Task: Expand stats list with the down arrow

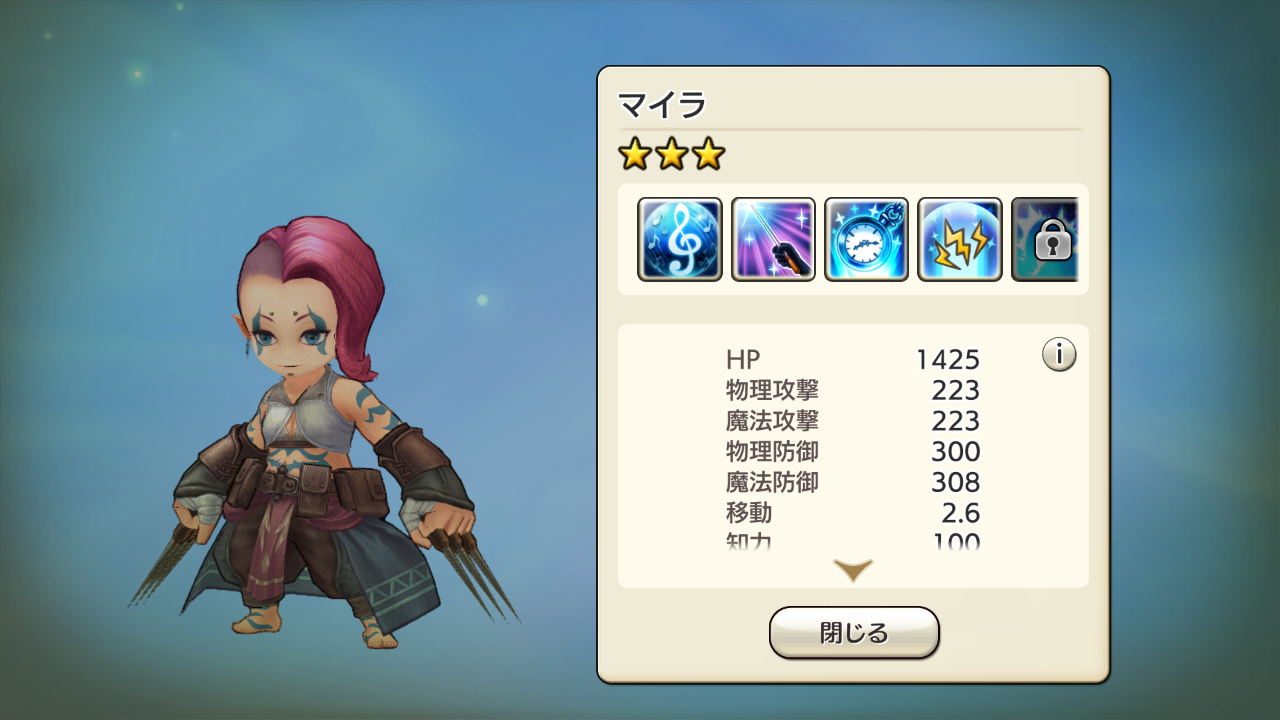Action: [853, 571]
